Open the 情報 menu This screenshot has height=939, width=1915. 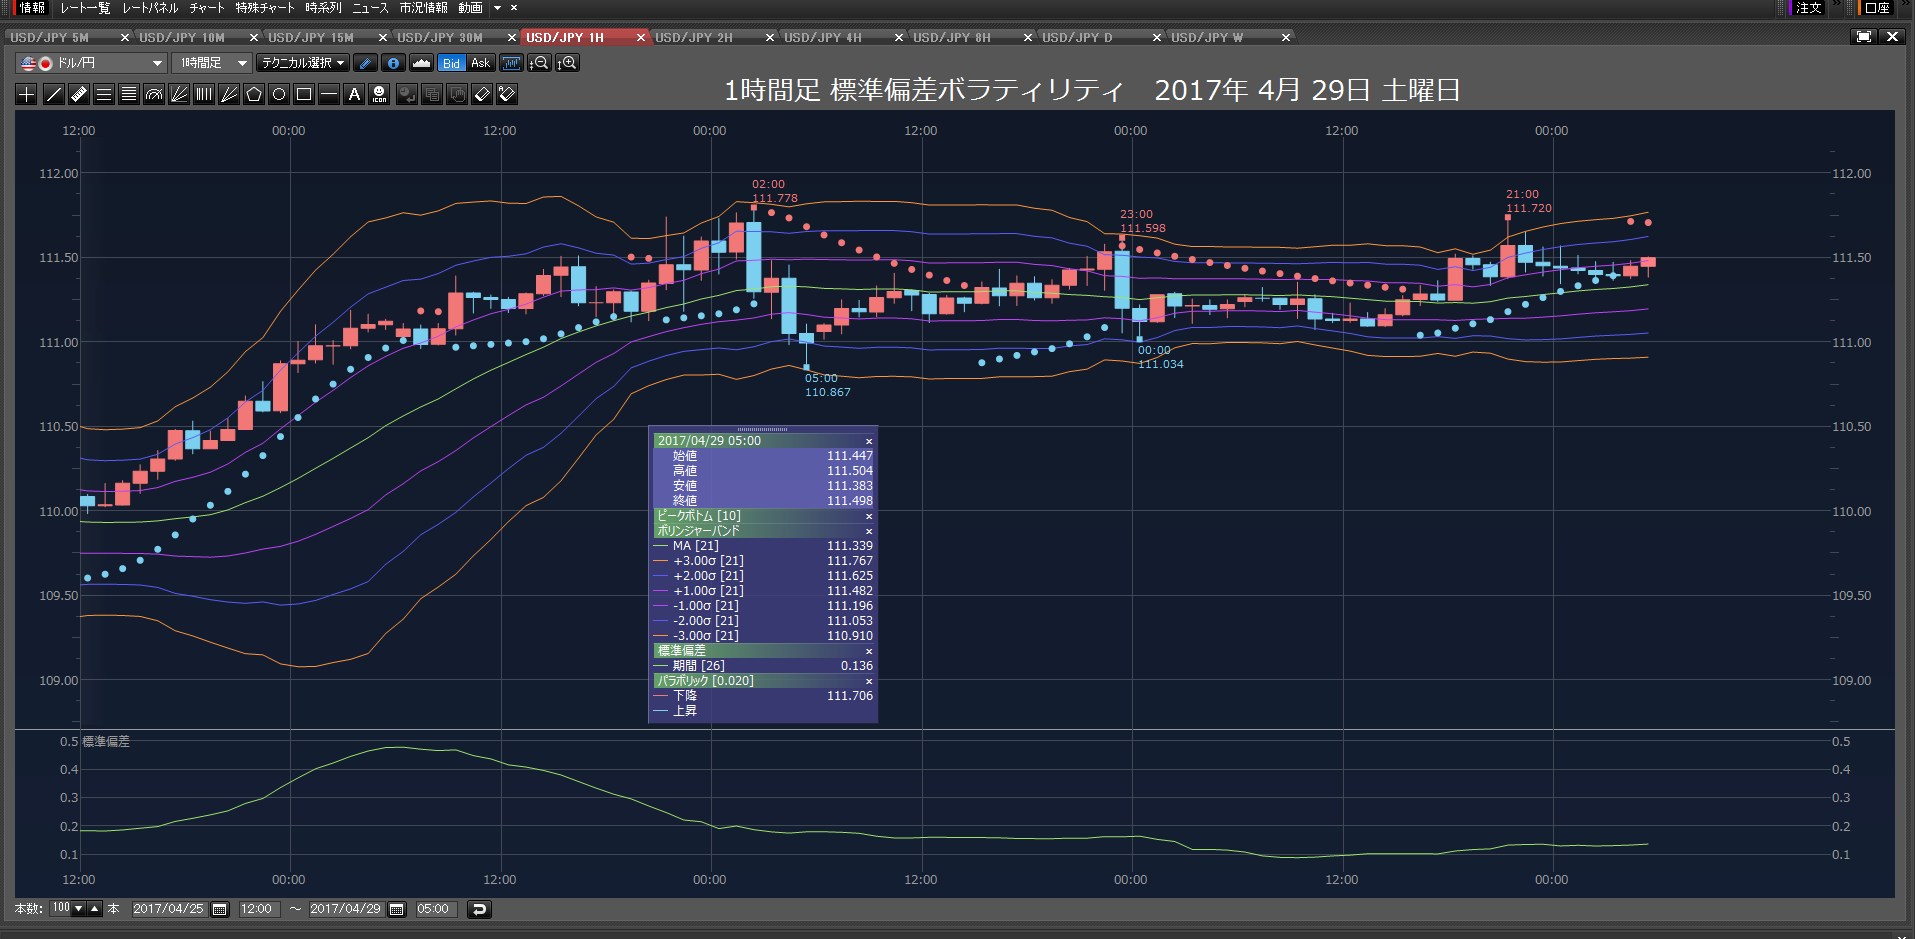coord(33,8)
